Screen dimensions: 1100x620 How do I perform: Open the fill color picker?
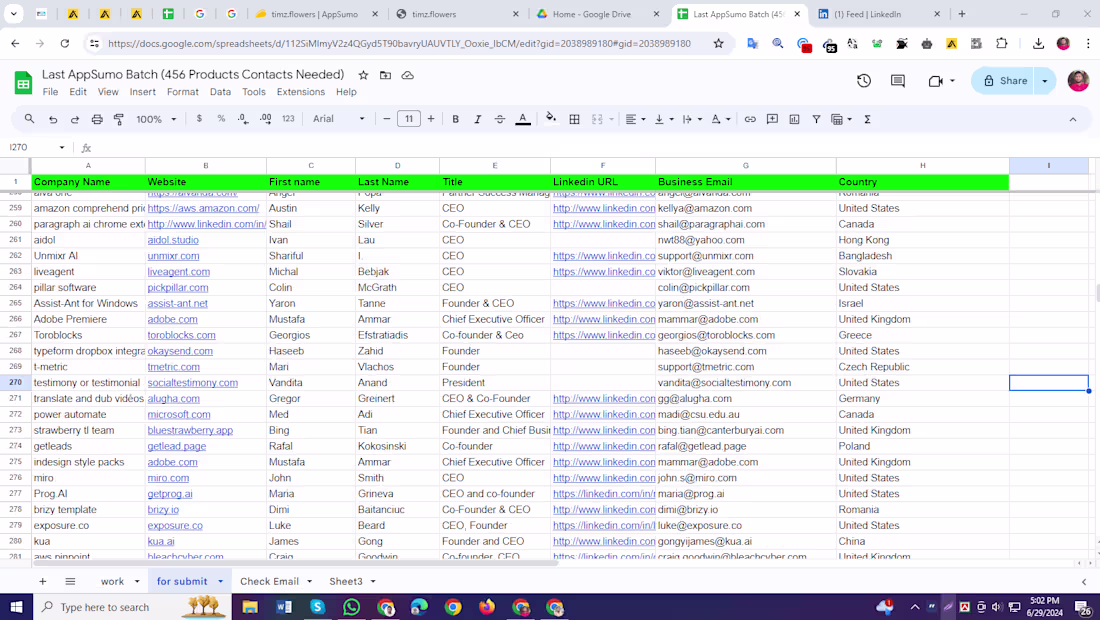(x=551, y=119)
